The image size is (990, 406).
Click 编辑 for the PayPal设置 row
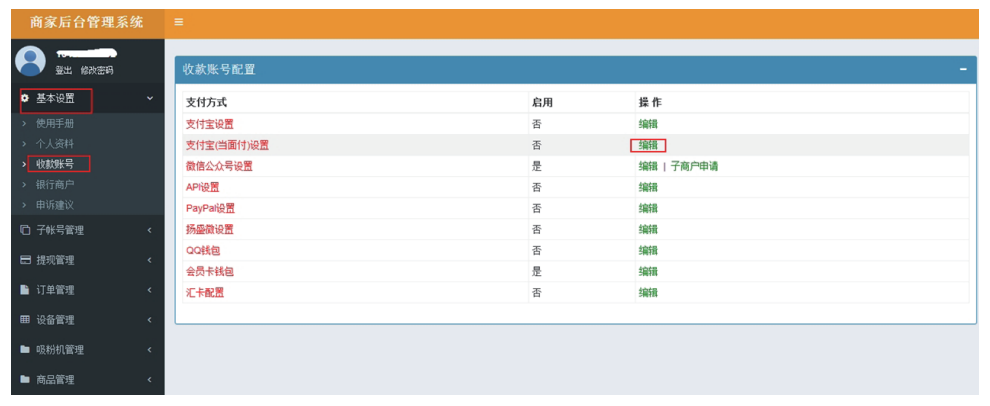coord(648,208)
